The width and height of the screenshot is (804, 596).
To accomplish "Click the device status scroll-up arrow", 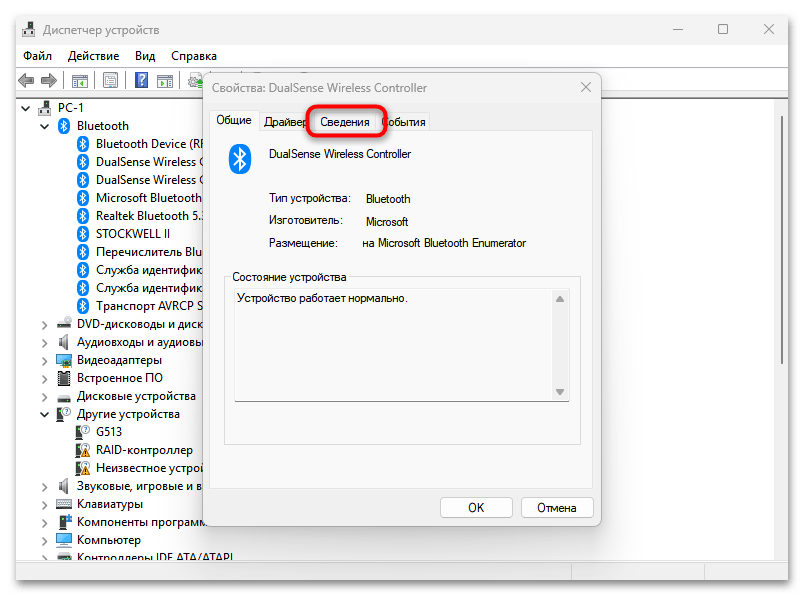I will point(560,299).
